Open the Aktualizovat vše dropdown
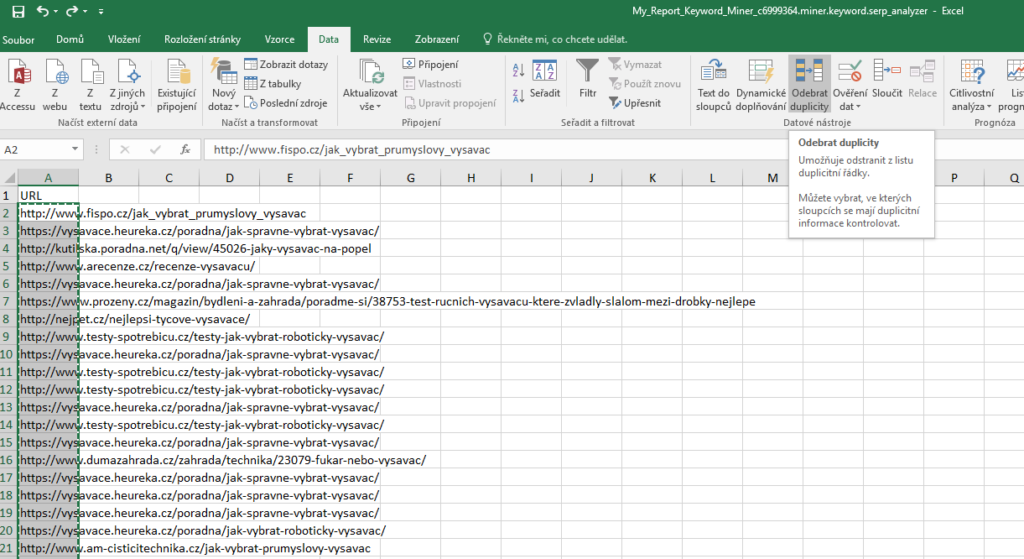Screen dimensions: 1024x559 (370, 85)
